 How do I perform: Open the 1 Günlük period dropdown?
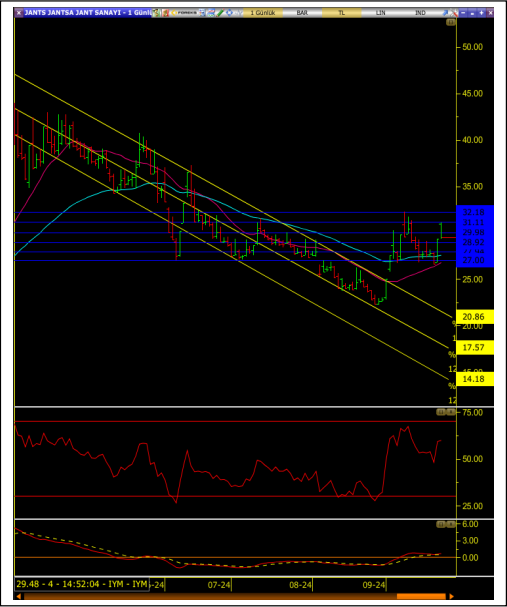[x=263, y=13]
